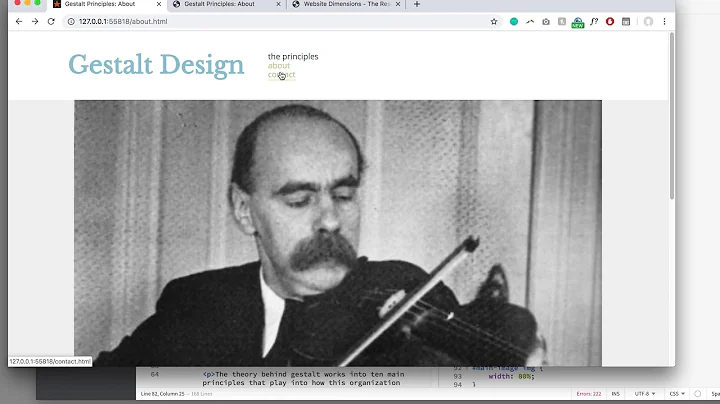Open CSS language dropdown in editor
Image resolution: width=720 pixels, height=404 pixels.
[x=677, y=394]
